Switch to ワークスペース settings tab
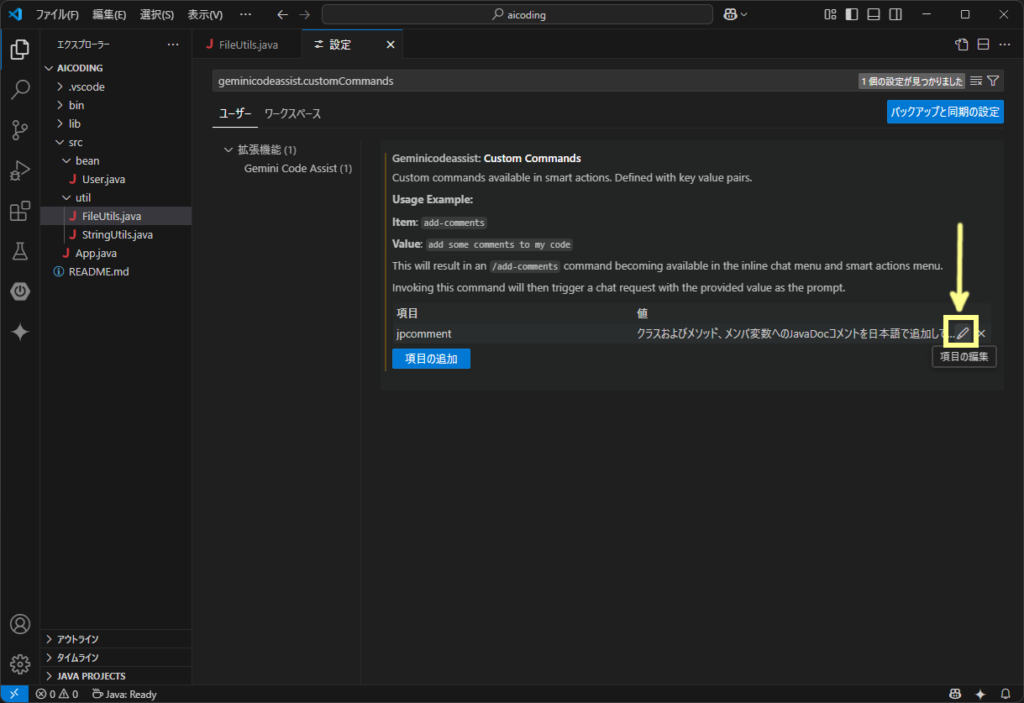This screenshot has height=703, width=1024. (293, 114)
